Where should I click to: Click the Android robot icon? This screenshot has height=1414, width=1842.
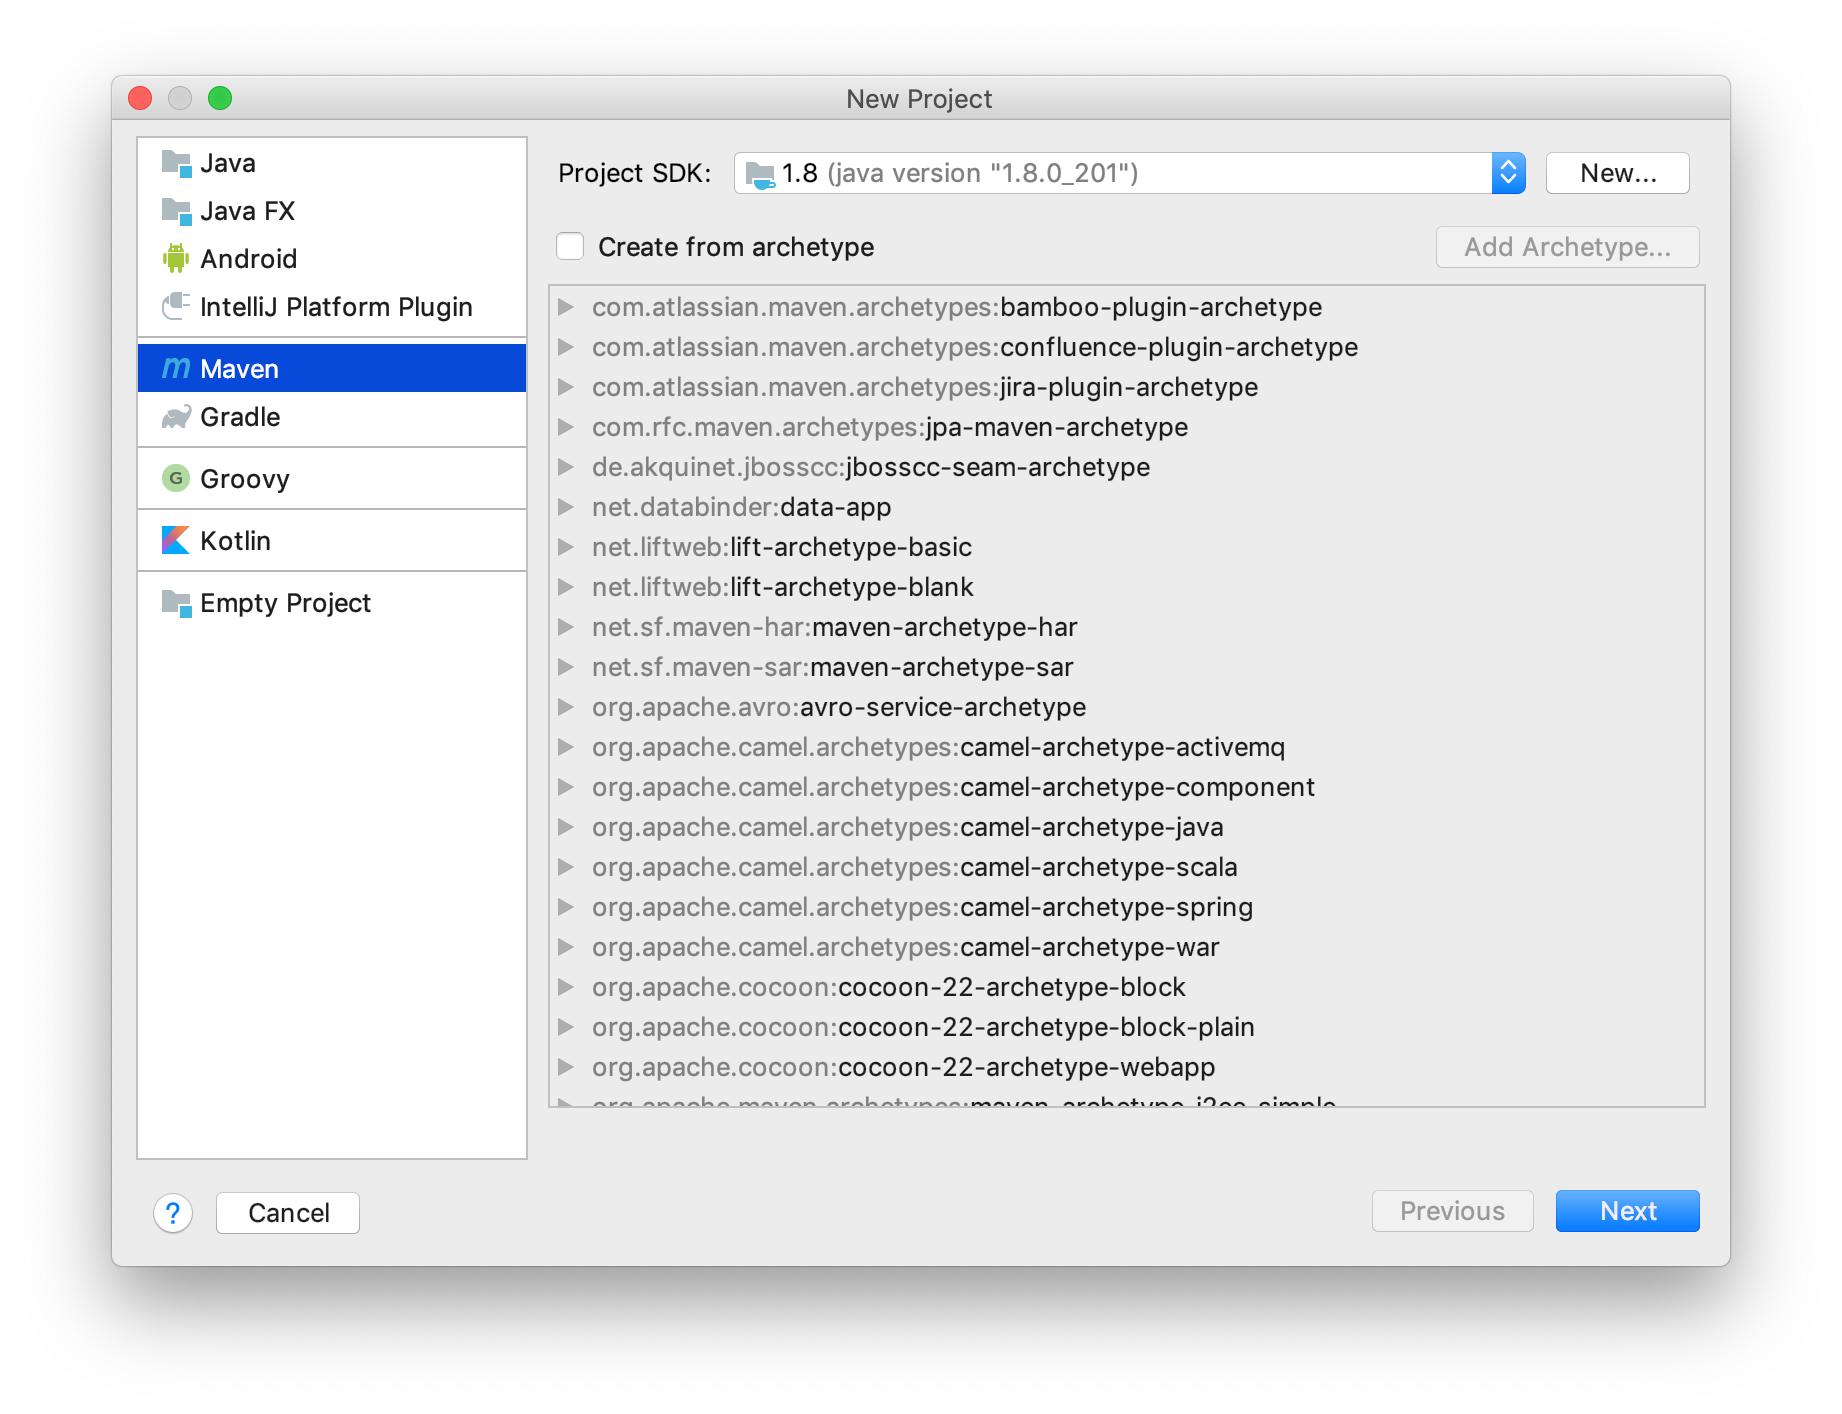[176, 259]
